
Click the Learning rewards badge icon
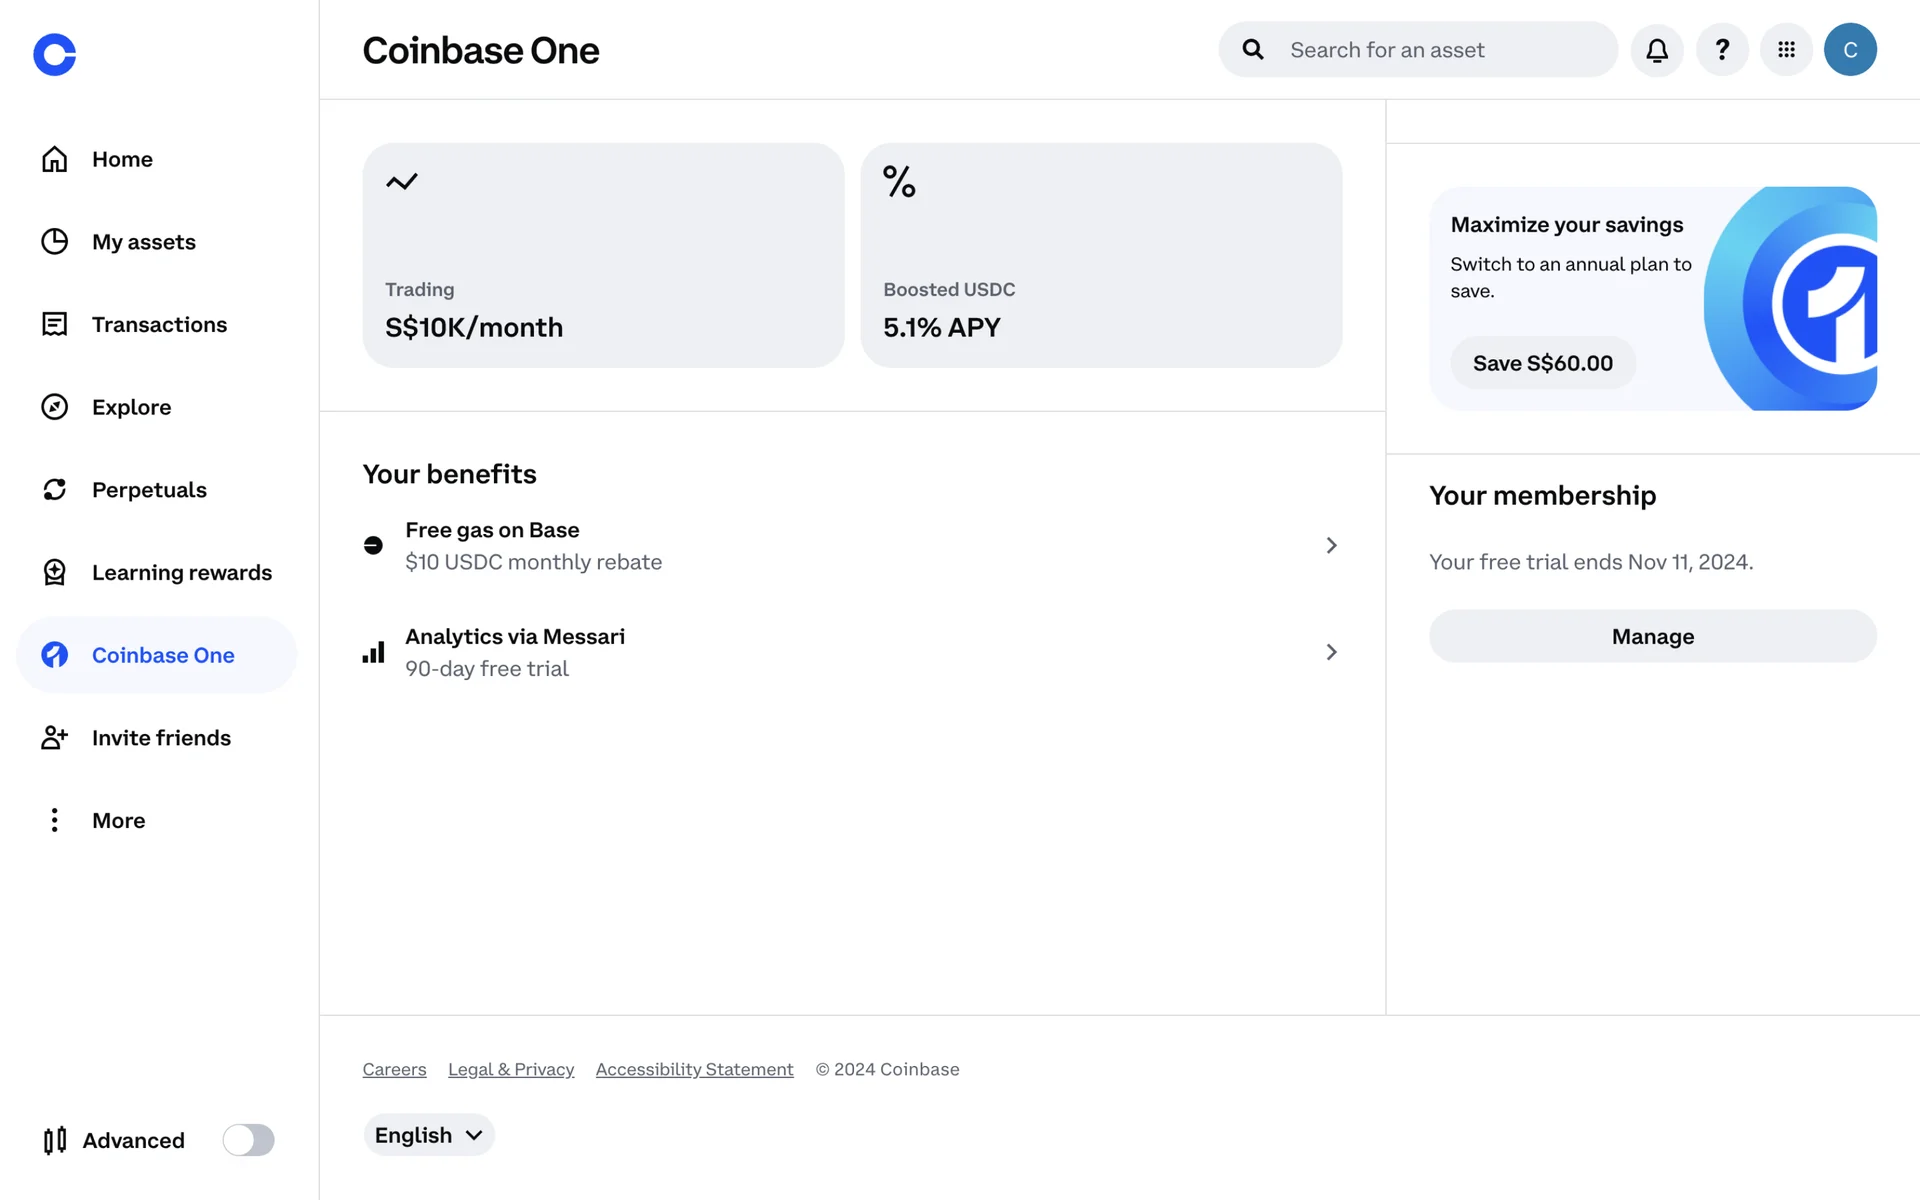click(x=54, y=572)
